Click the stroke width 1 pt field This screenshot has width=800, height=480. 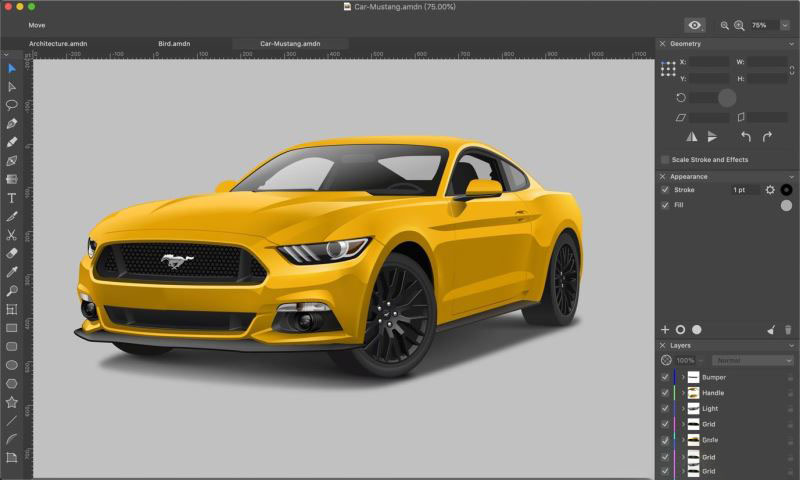pos(745,190)
